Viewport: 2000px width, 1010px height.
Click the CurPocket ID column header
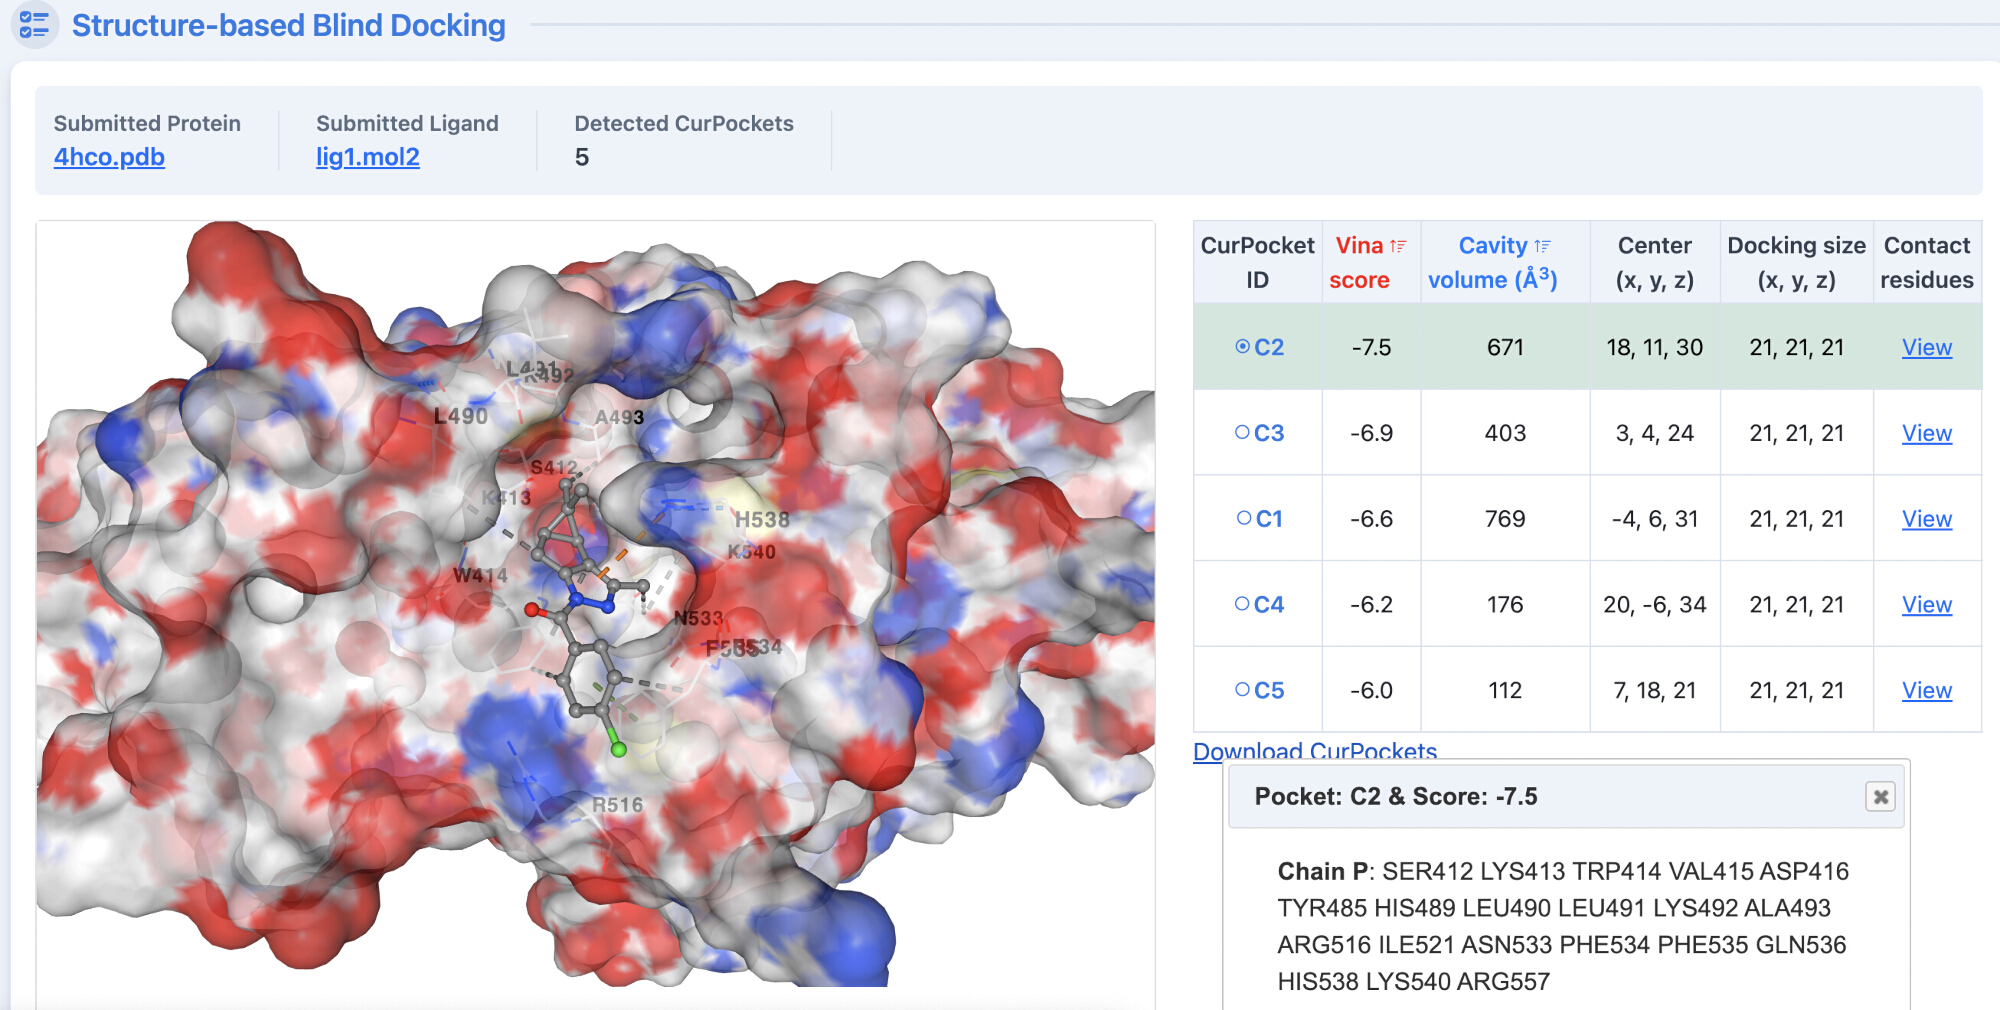pos(1257,262)
